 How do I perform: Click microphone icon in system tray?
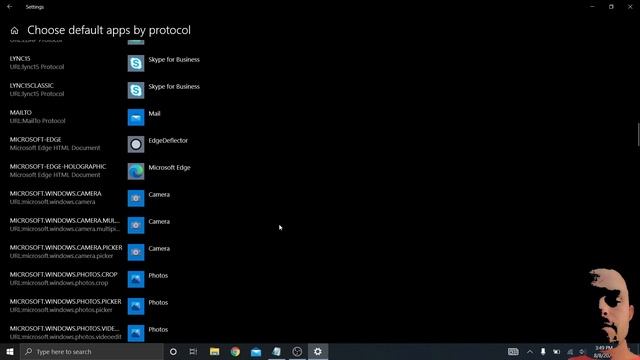click(x=543, y=351)
